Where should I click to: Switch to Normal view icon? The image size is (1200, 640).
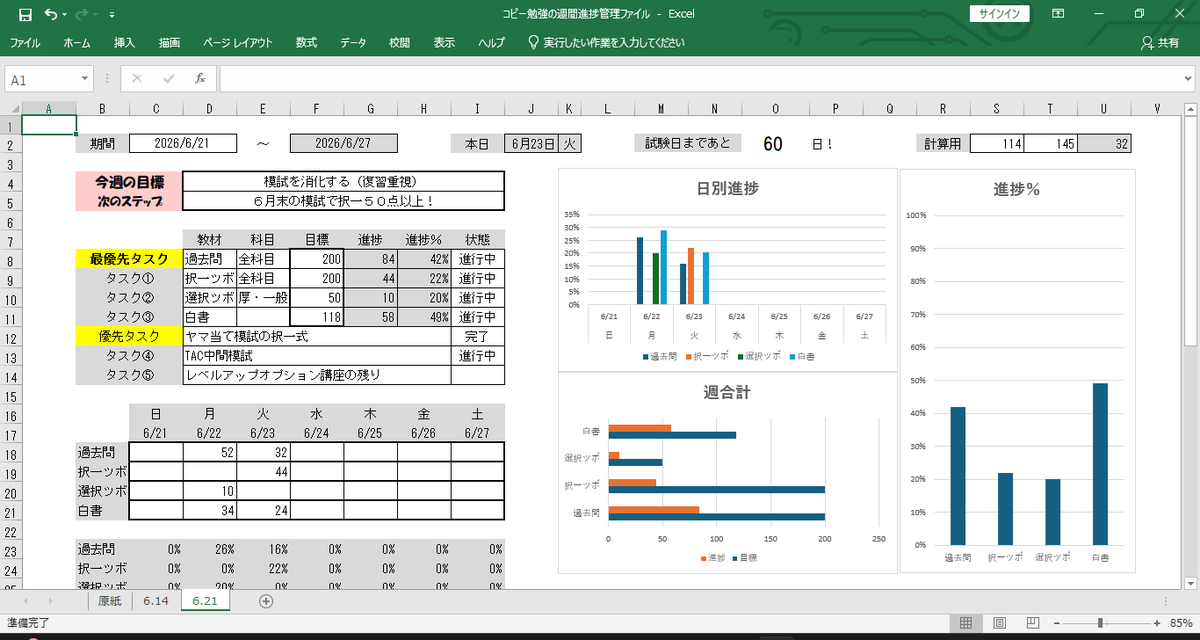coord(966,623)
